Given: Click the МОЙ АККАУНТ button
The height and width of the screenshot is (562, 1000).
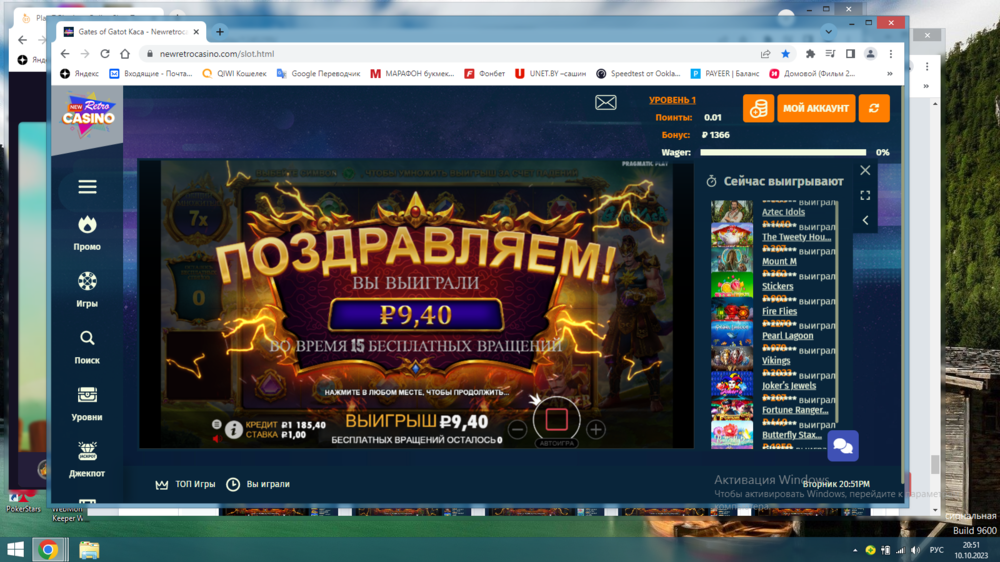Looking at the screenshot, I should [816, 108].
